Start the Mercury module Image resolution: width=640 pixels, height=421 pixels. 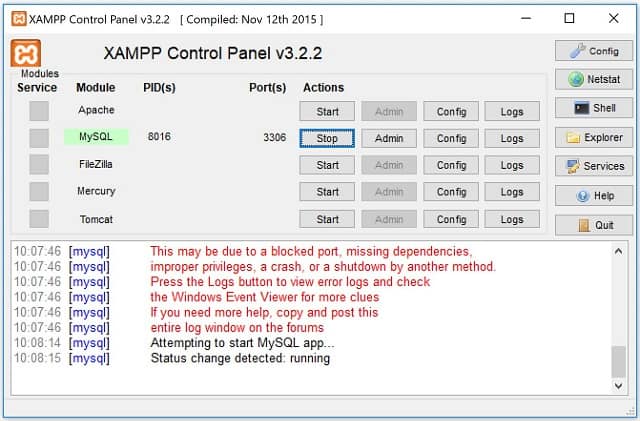(327, 192)
